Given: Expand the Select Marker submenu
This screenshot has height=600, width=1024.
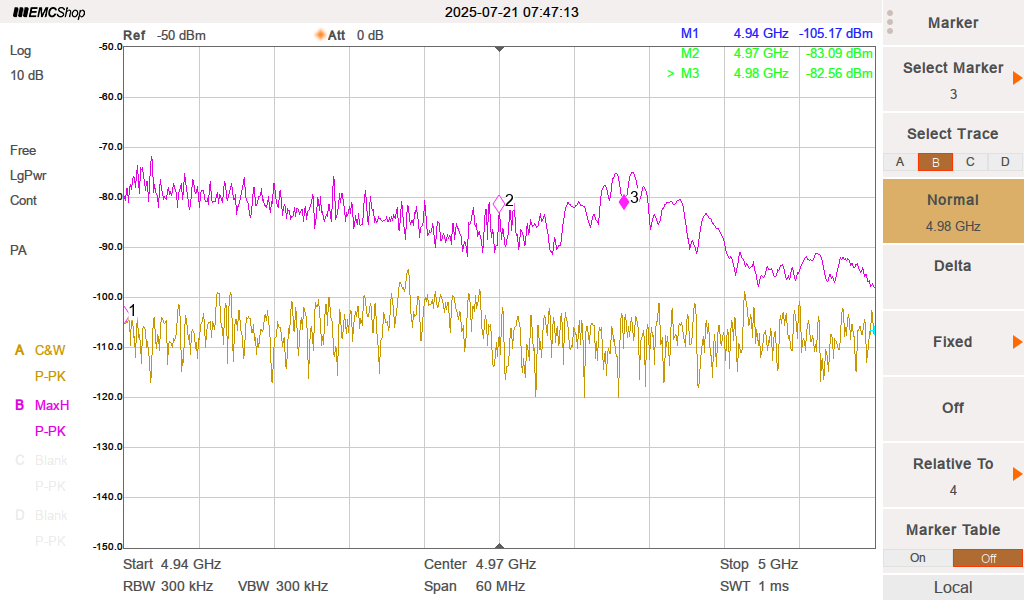Looking at the screenshot, I should [1016, 79].
